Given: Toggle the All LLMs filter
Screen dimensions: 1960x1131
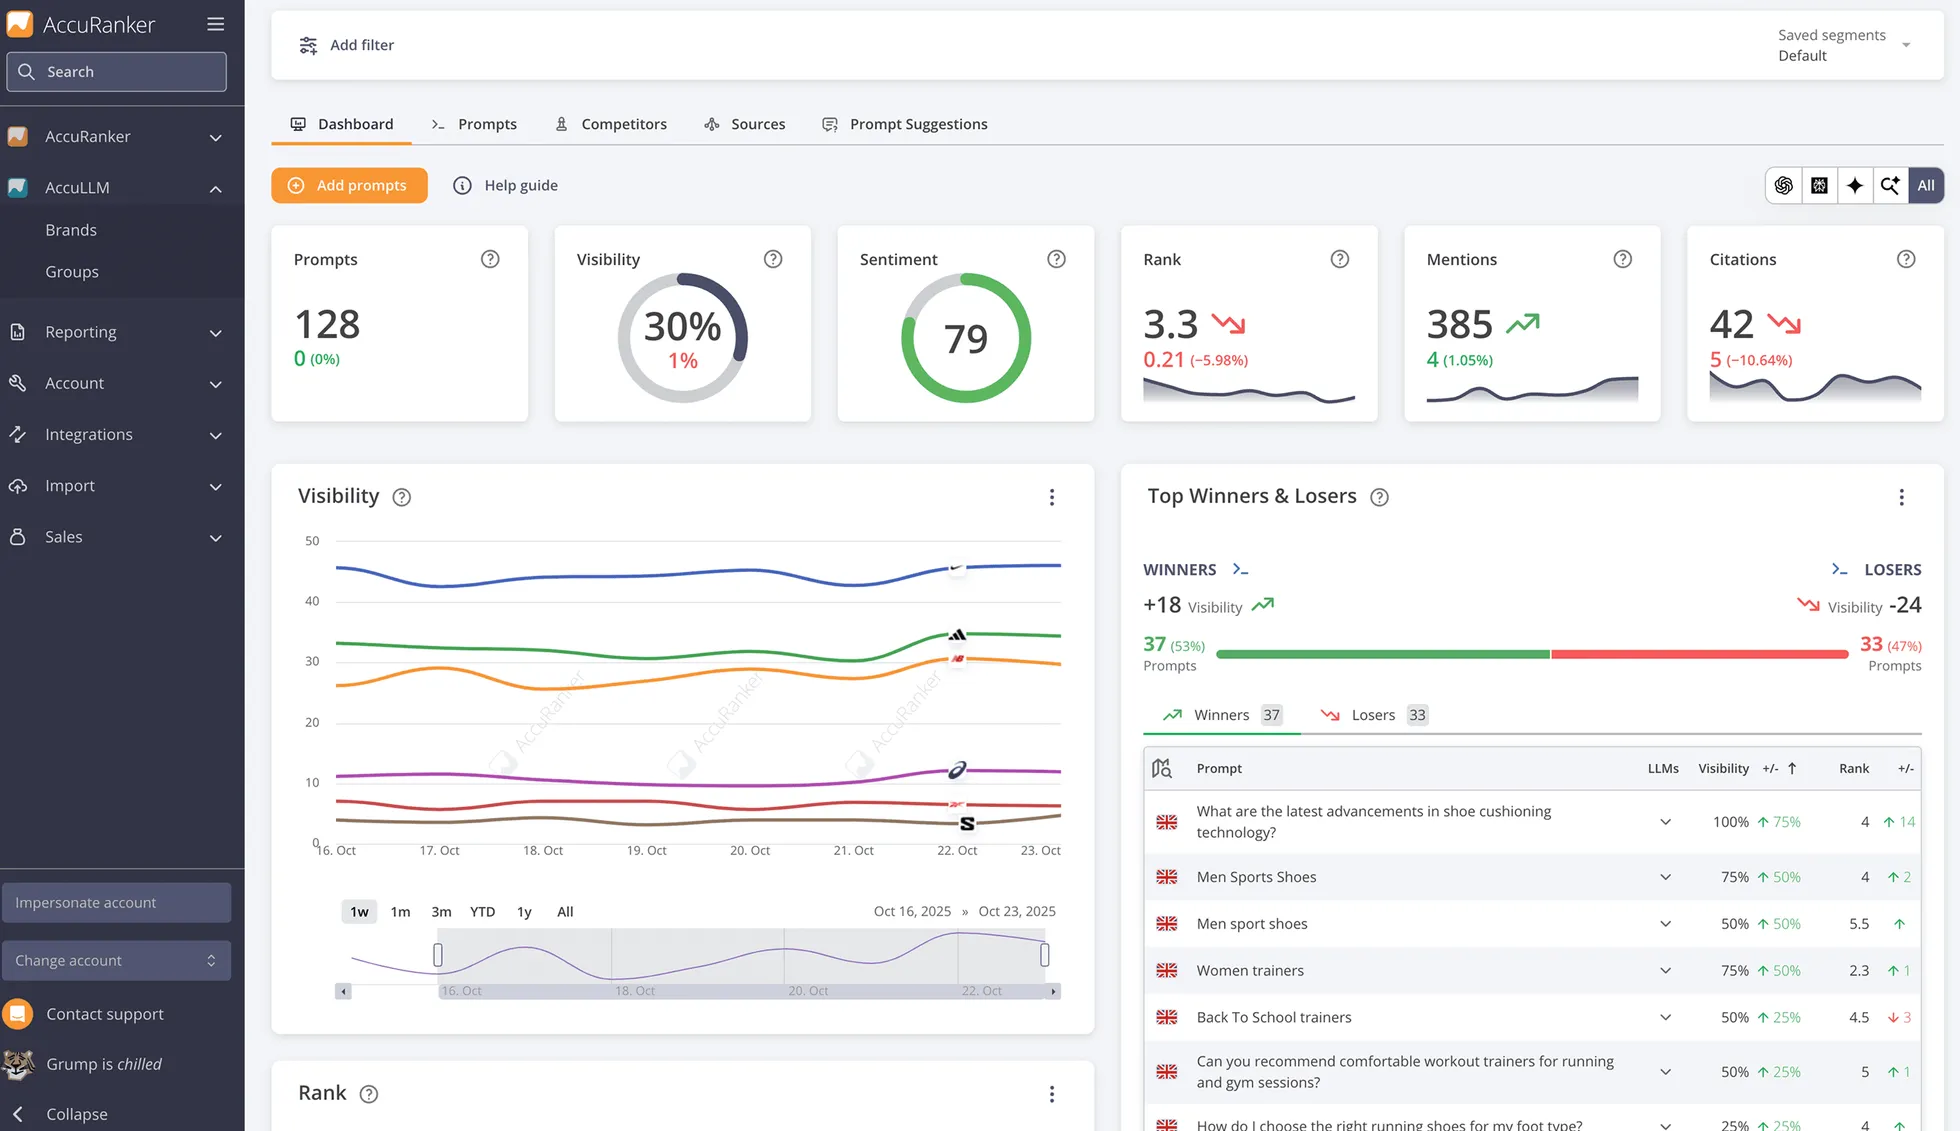Looking at the screenshot, I should coord(1926,185).
